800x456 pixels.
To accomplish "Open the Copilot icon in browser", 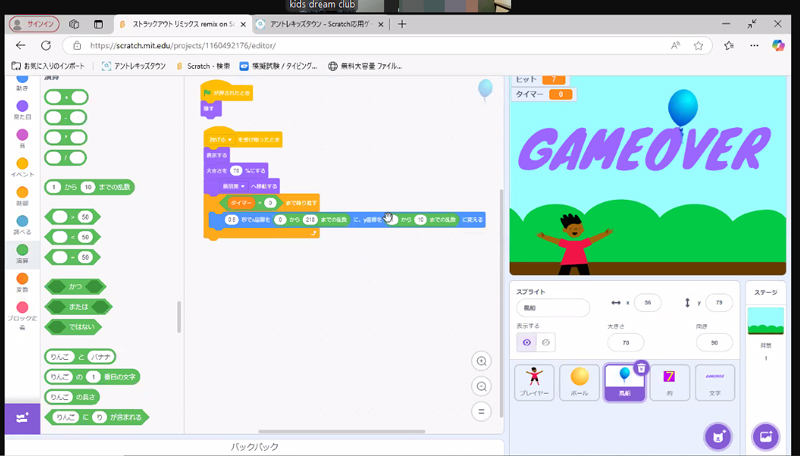I will pos(778,45).
